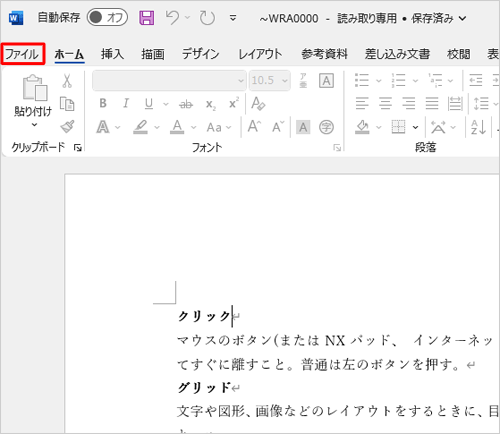
Task: Open the highlight color dropdown arrow
Action: [x=157, y=127]
